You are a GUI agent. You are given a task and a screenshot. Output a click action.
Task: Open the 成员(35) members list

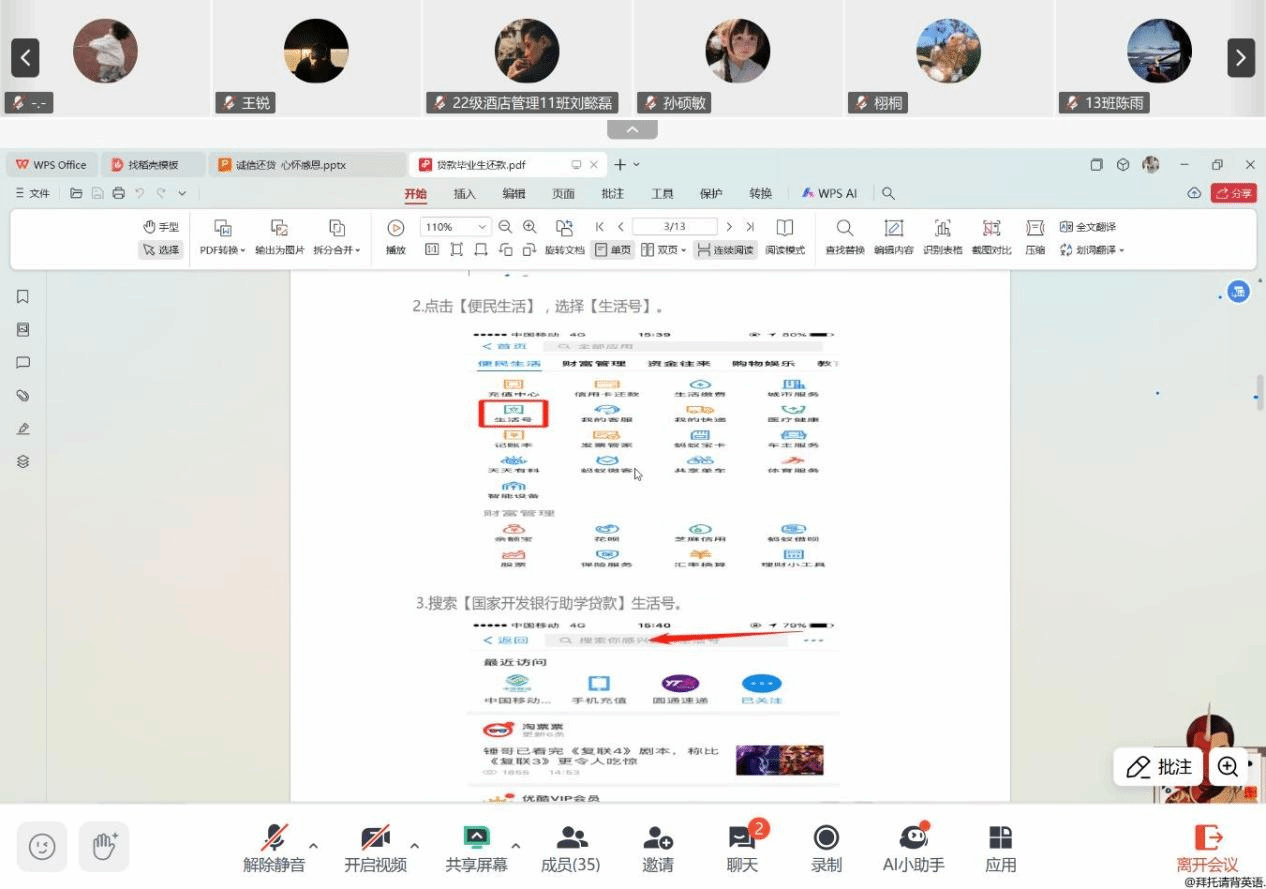coord(571,846)
